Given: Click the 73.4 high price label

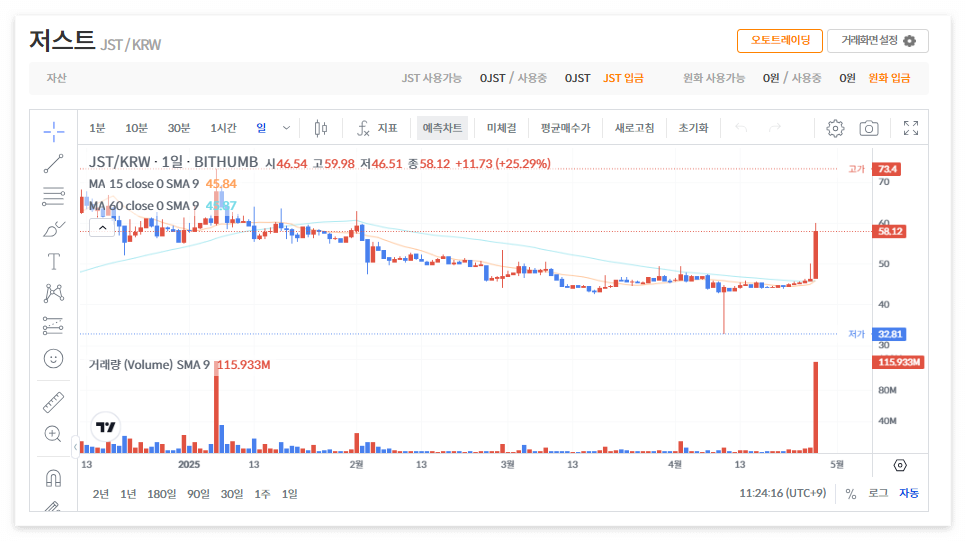Looking at the screenshot, I should click(x=887, y=169).
